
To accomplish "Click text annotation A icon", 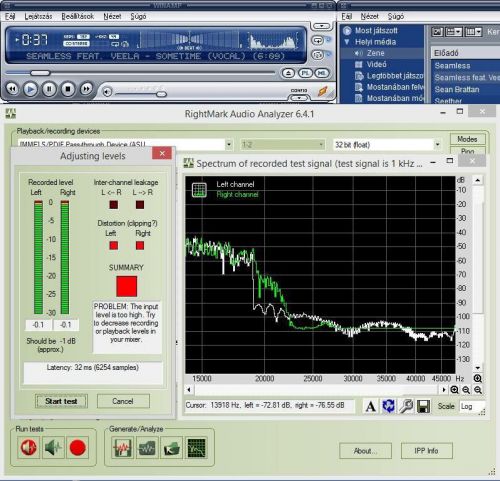I will [x=371, y=406].
